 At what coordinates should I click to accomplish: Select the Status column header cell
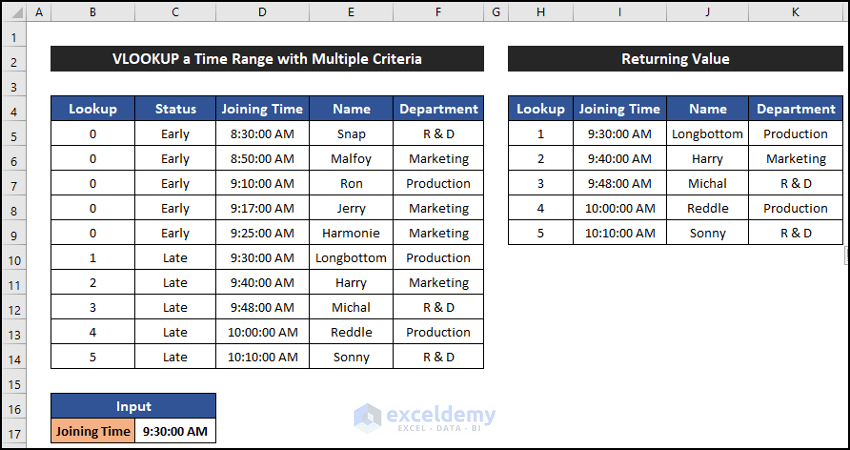point(175,109)
